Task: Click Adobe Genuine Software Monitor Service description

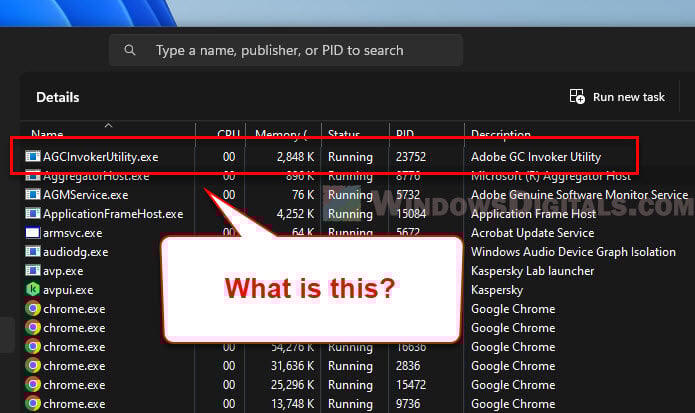Action: (579, 195)
